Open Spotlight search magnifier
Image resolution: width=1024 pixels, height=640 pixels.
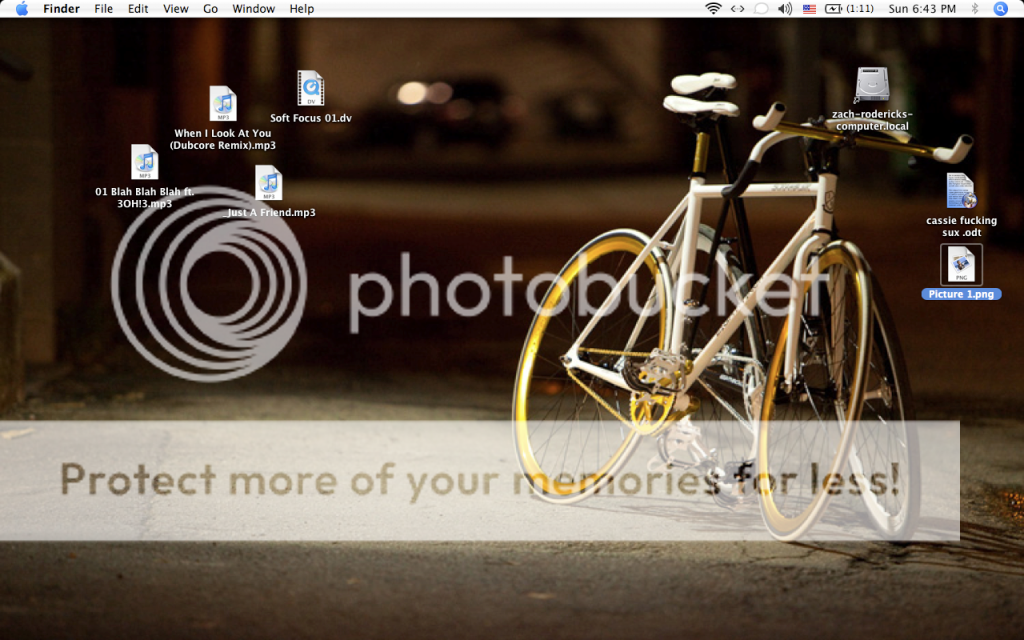[x=1000, y=9]
